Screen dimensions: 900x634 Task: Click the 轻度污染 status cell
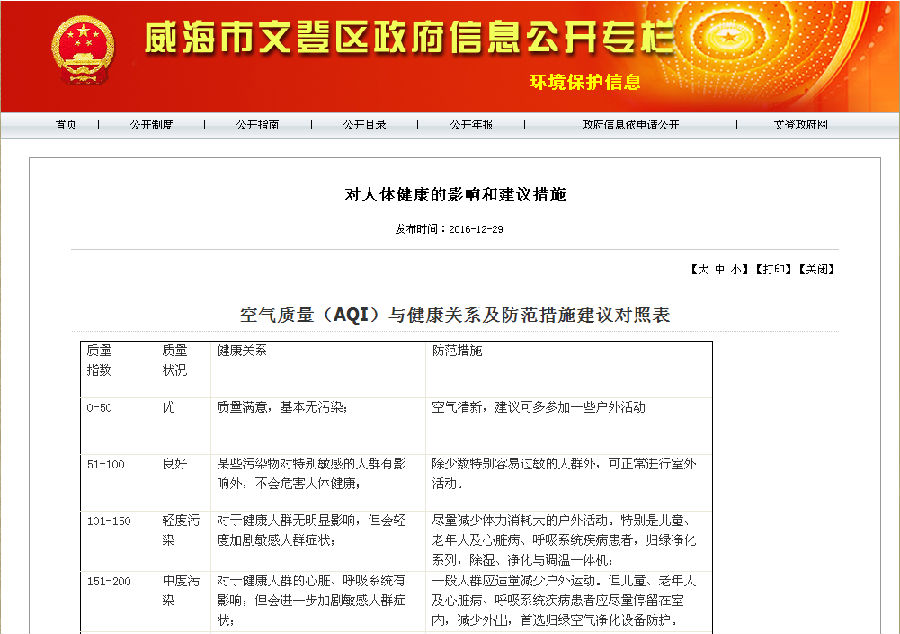(181, 530)
